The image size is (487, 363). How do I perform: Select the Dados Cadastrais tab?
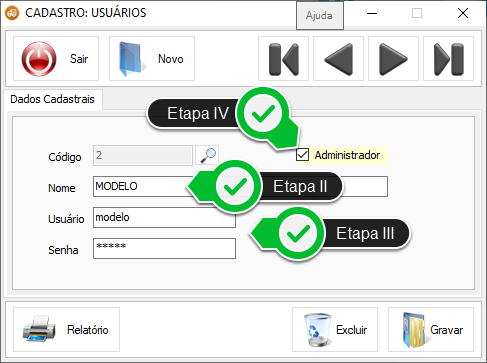click(x=52, y=99)
